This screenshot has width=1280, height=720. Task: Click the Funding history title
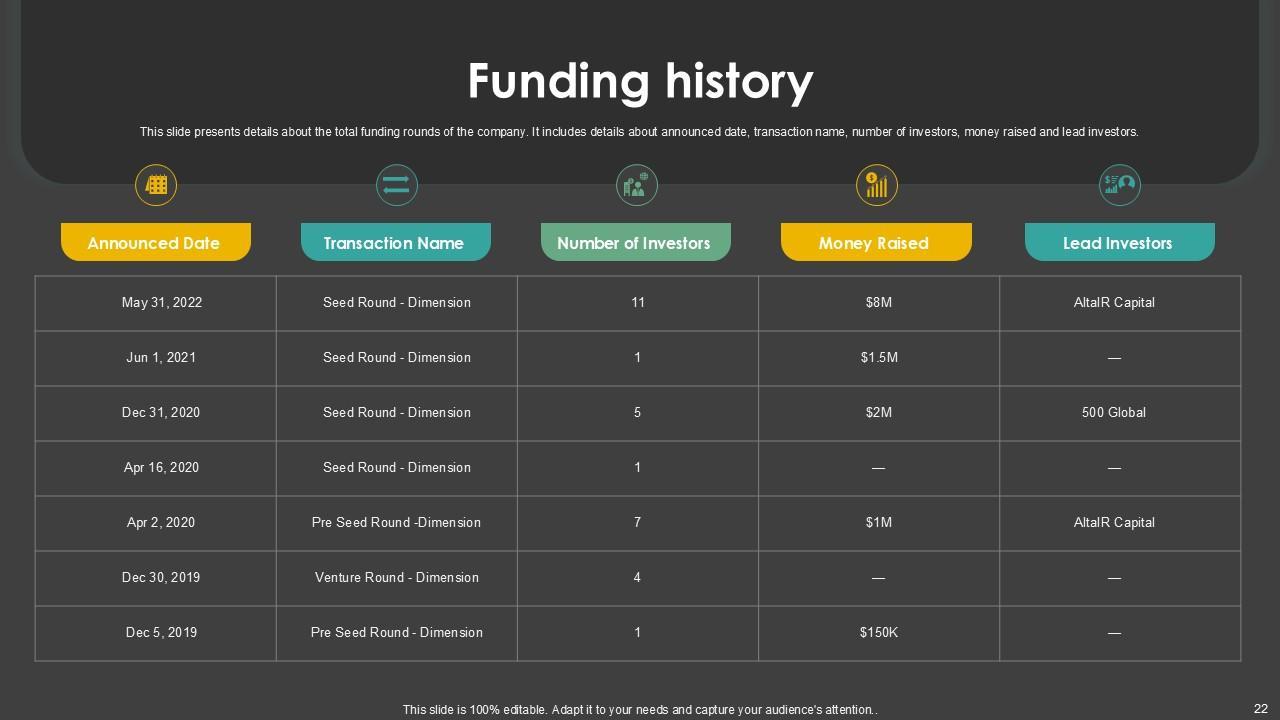[x=640, y=82]
